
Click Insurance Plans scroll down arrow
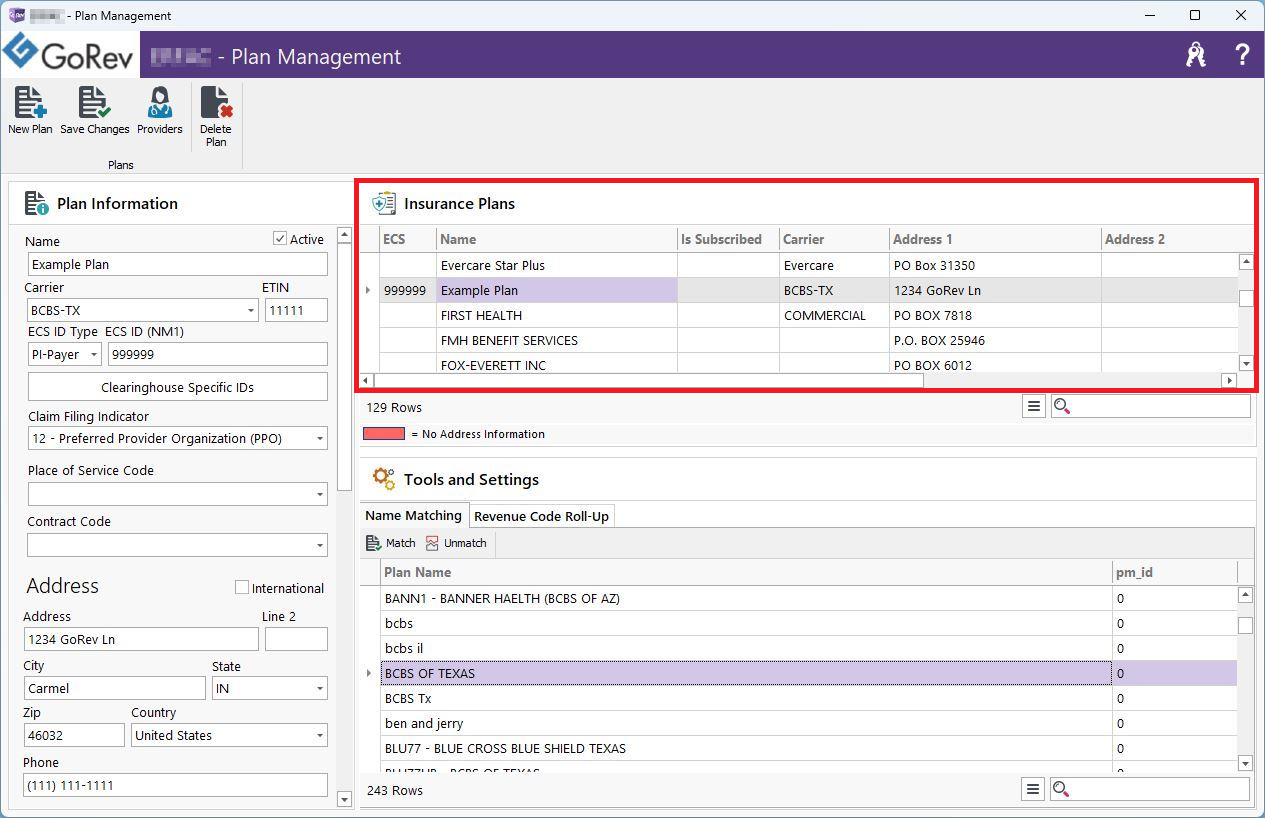pyautogui.click(x=1246, y=363)
